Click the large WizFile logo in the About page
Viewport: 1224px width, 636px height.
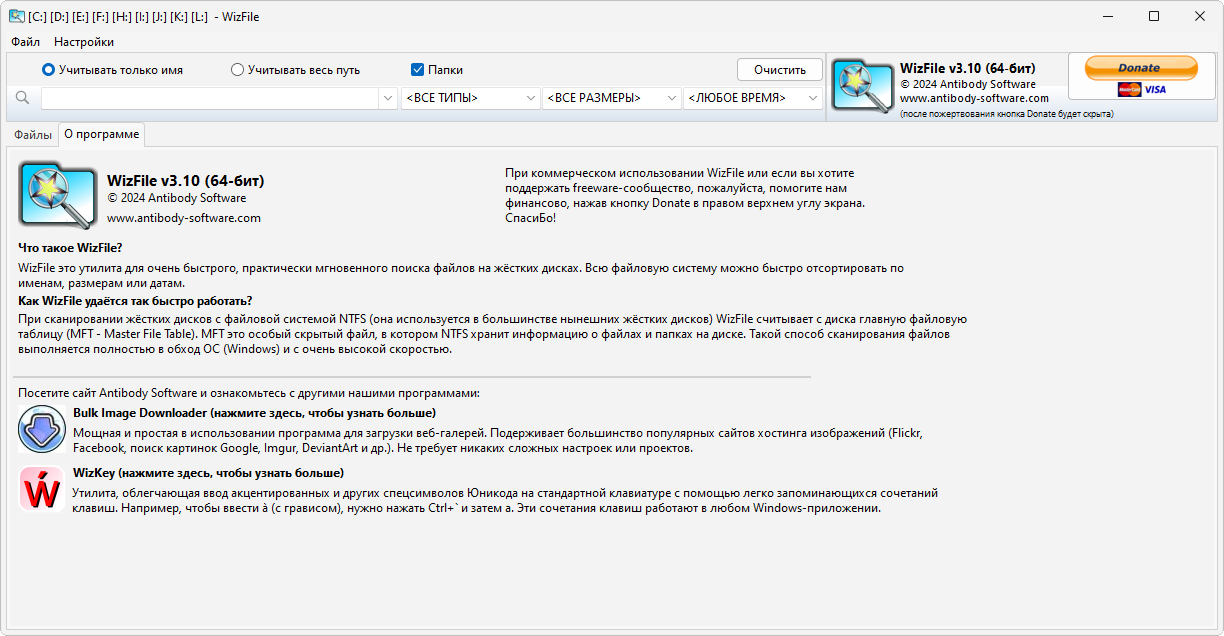coord(58,195)
